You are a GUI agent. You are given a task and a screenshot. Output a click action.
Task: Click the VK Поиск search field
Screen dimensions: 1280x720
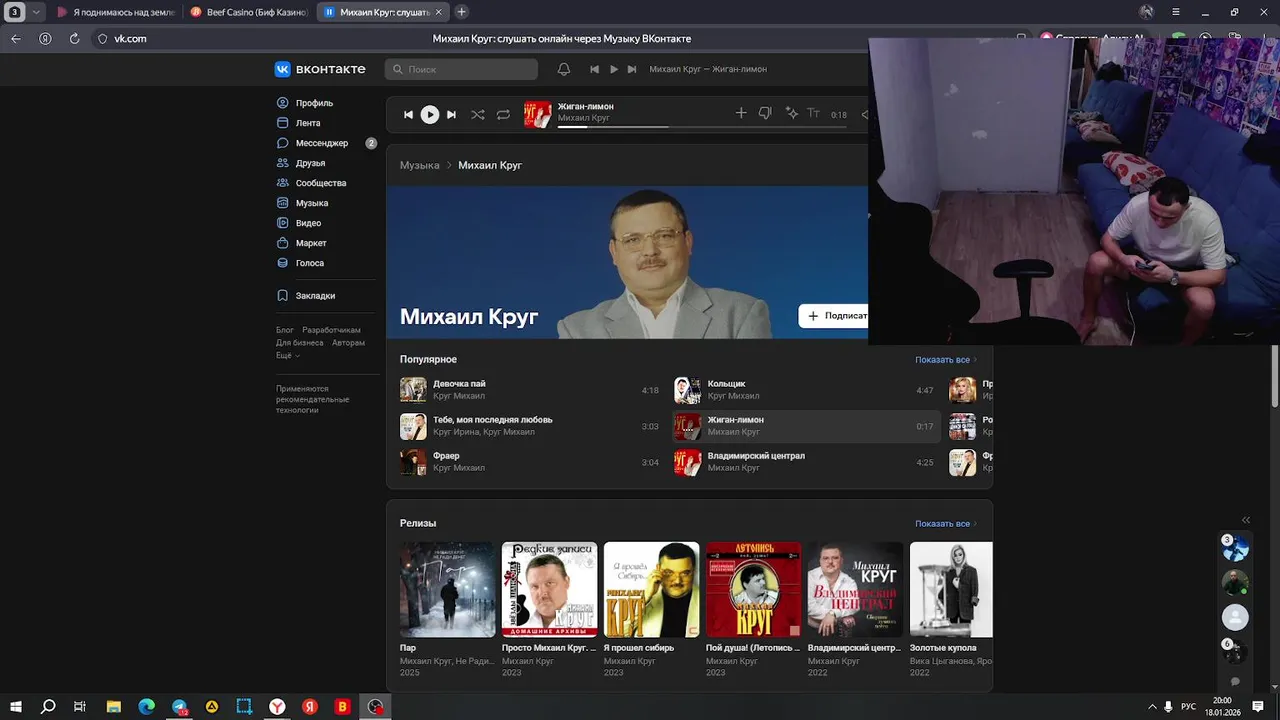[x=461, y=69]
